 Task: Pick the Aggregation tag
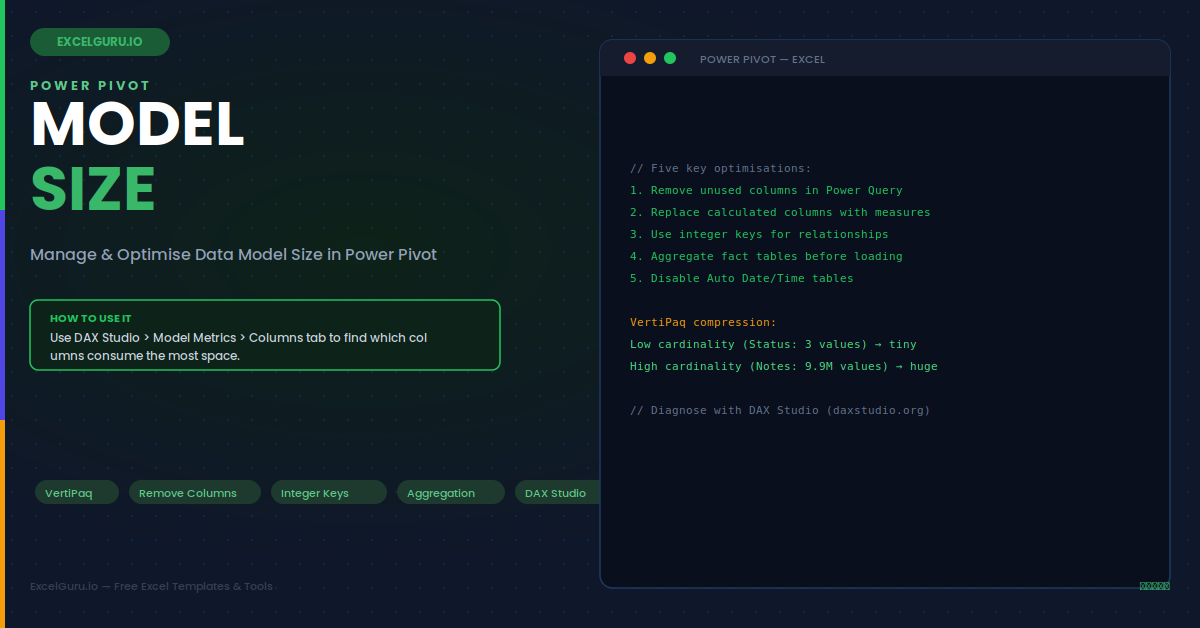[x=450, y=492]
